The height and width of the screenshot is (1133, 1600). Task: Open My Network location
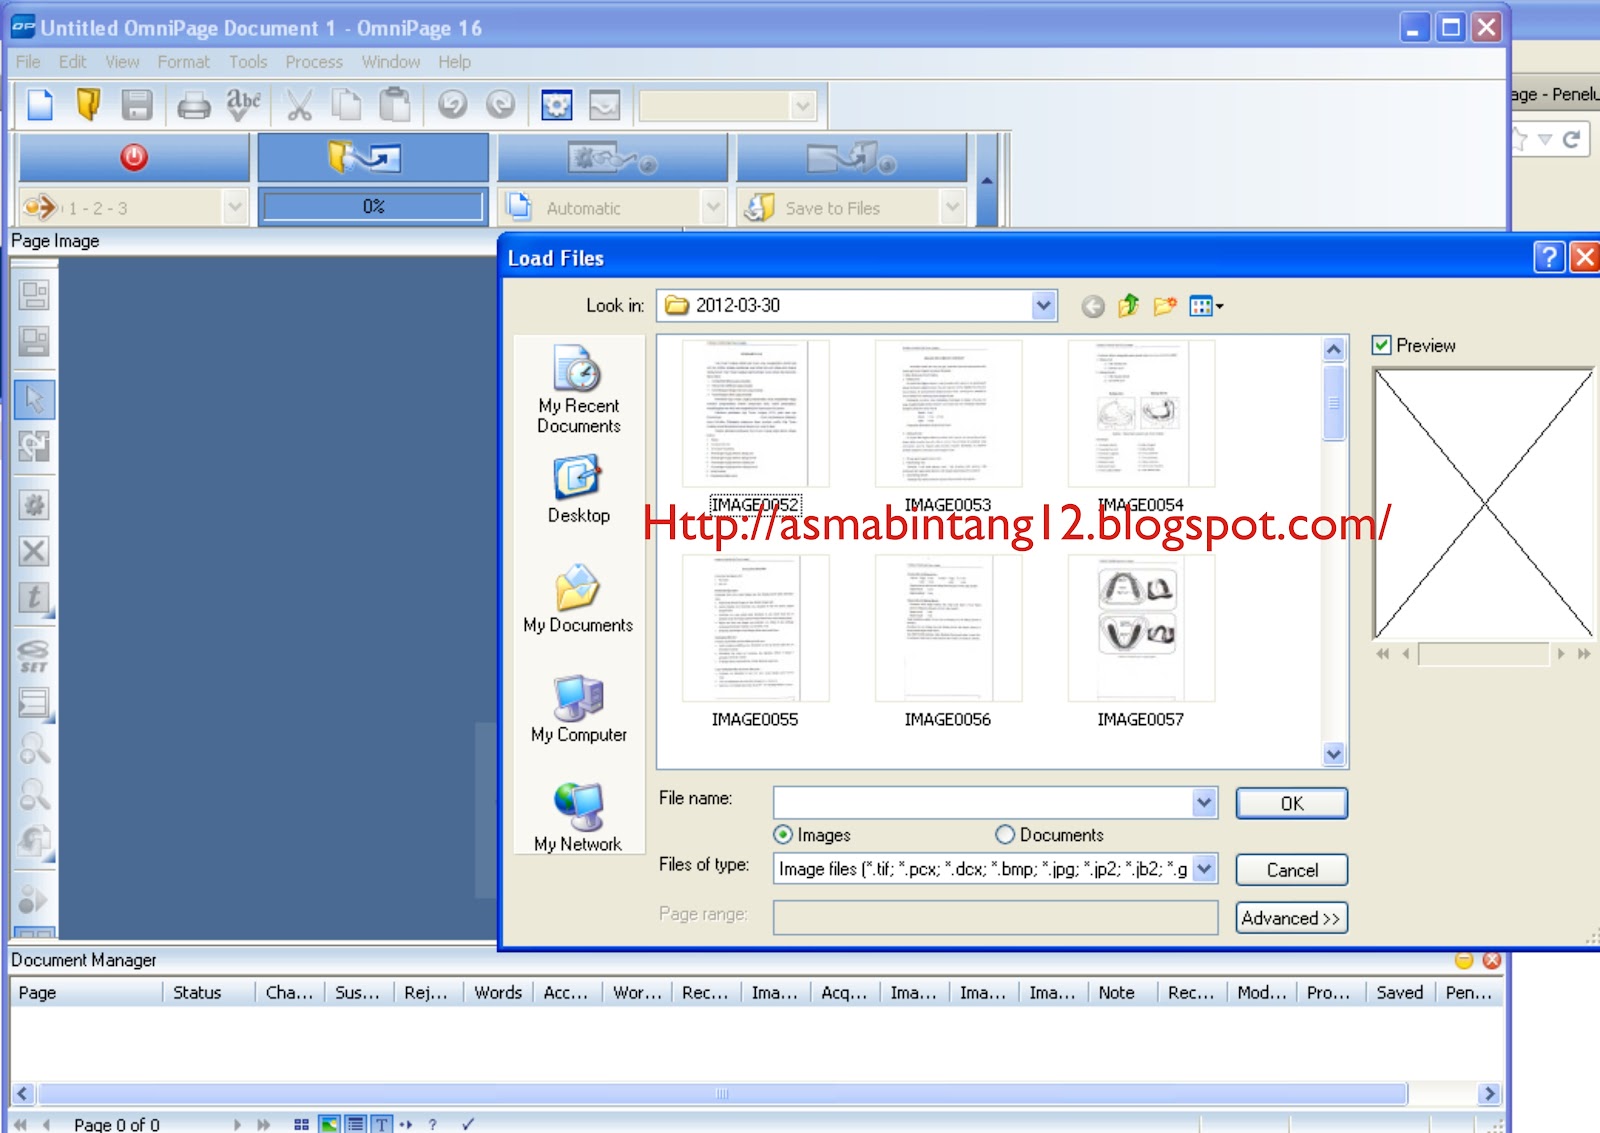578,817
